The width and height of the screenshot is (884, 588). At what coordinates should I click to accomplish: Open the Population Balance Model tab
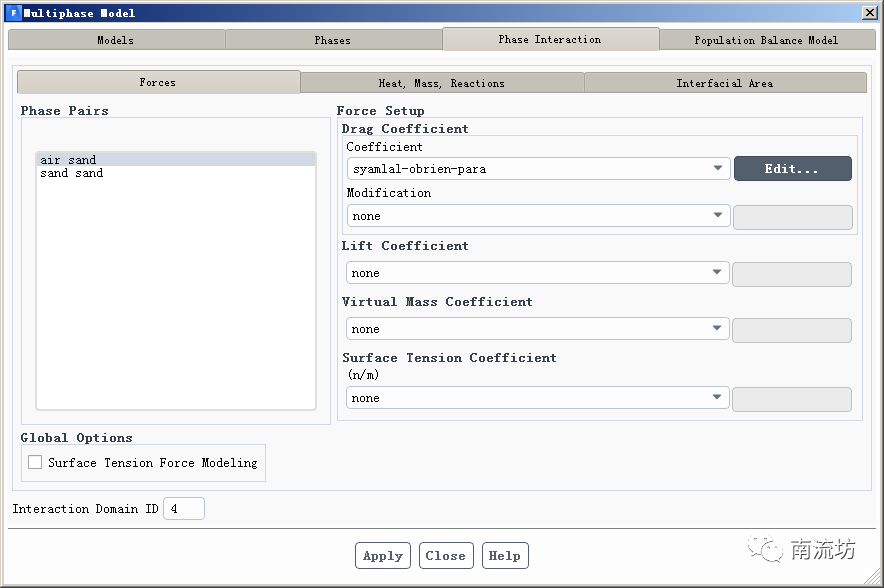point(766,40)
